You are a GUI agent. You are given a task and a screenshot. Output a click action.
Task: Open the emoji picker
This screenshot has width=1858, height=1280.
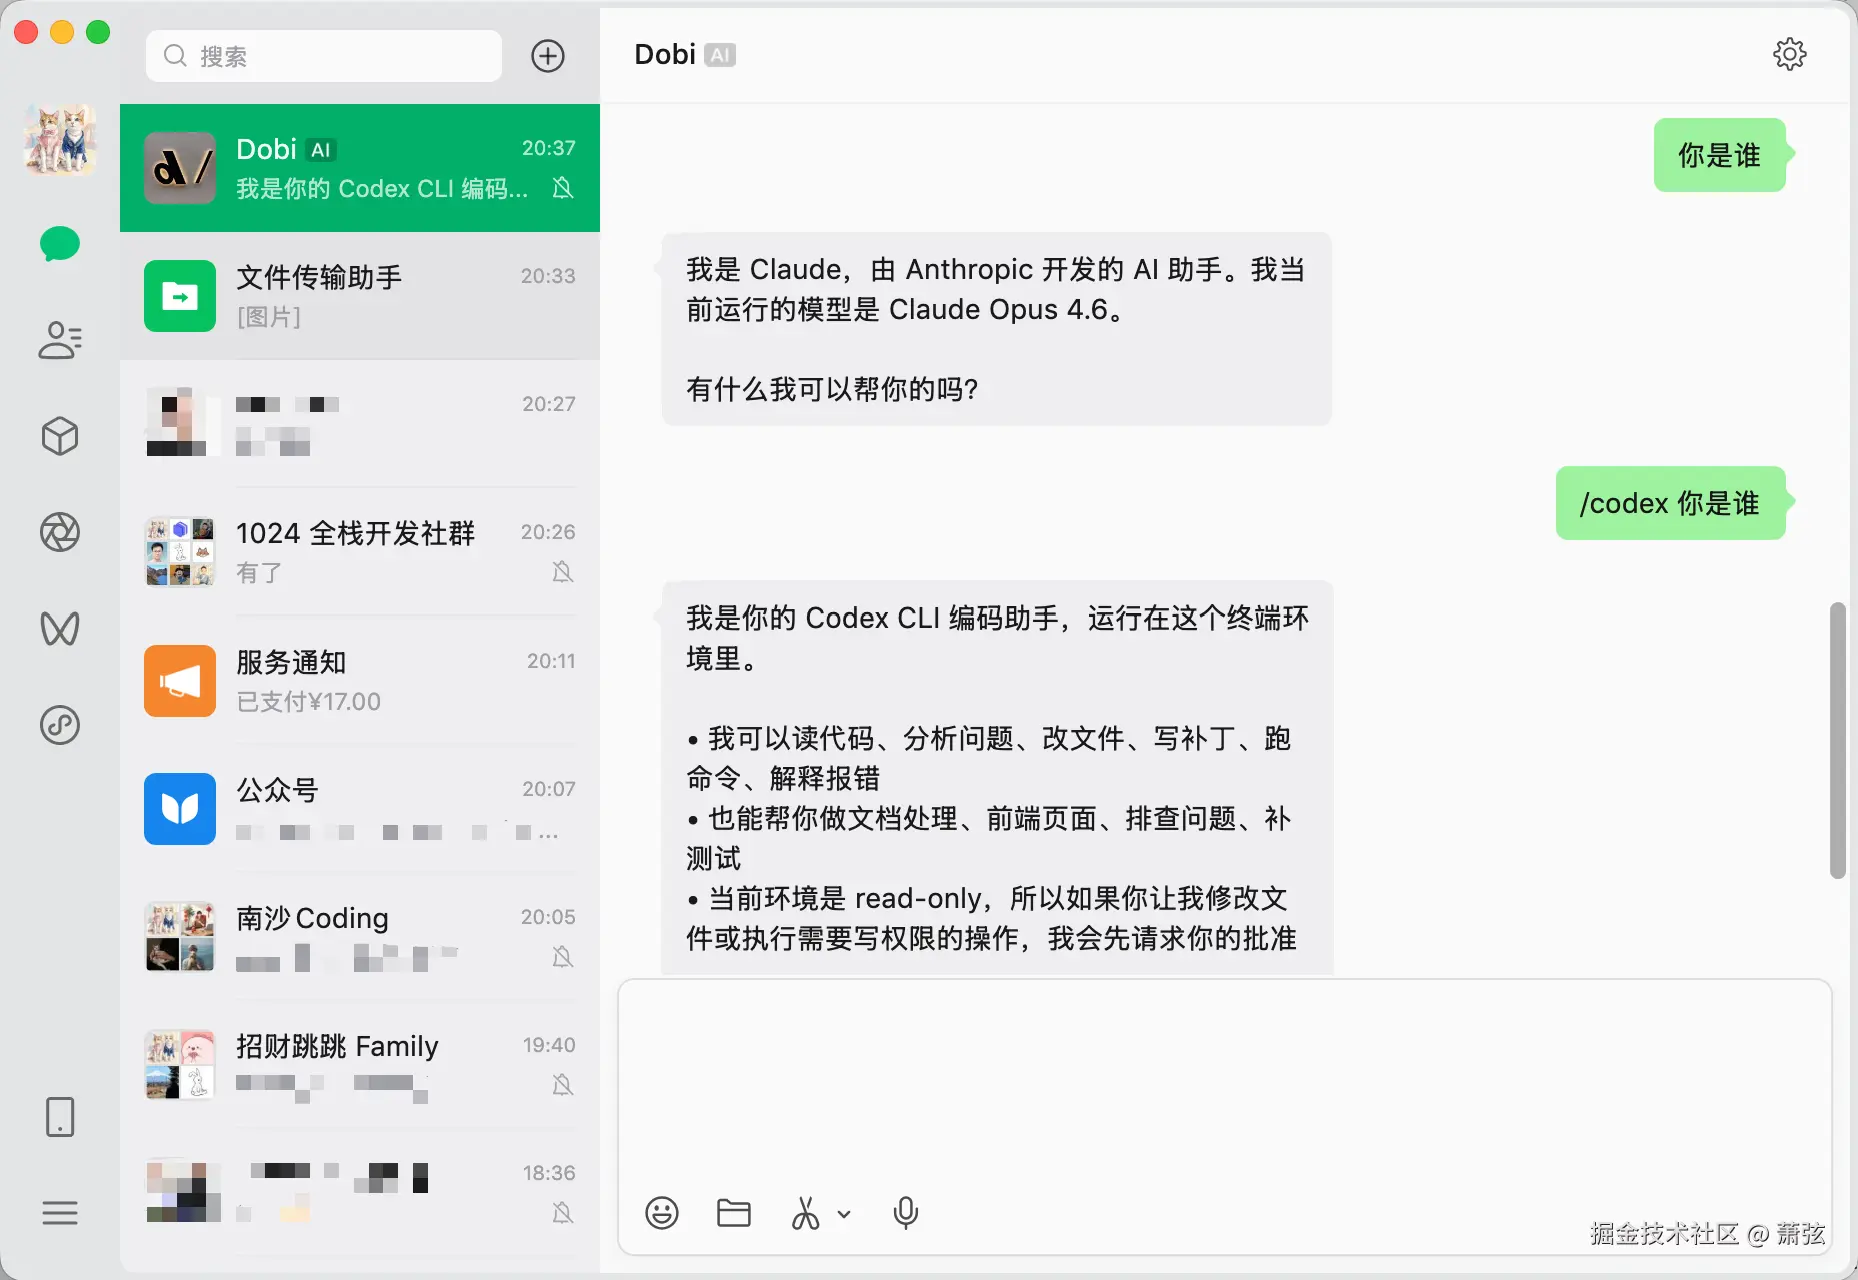[x=662, y=1213]
